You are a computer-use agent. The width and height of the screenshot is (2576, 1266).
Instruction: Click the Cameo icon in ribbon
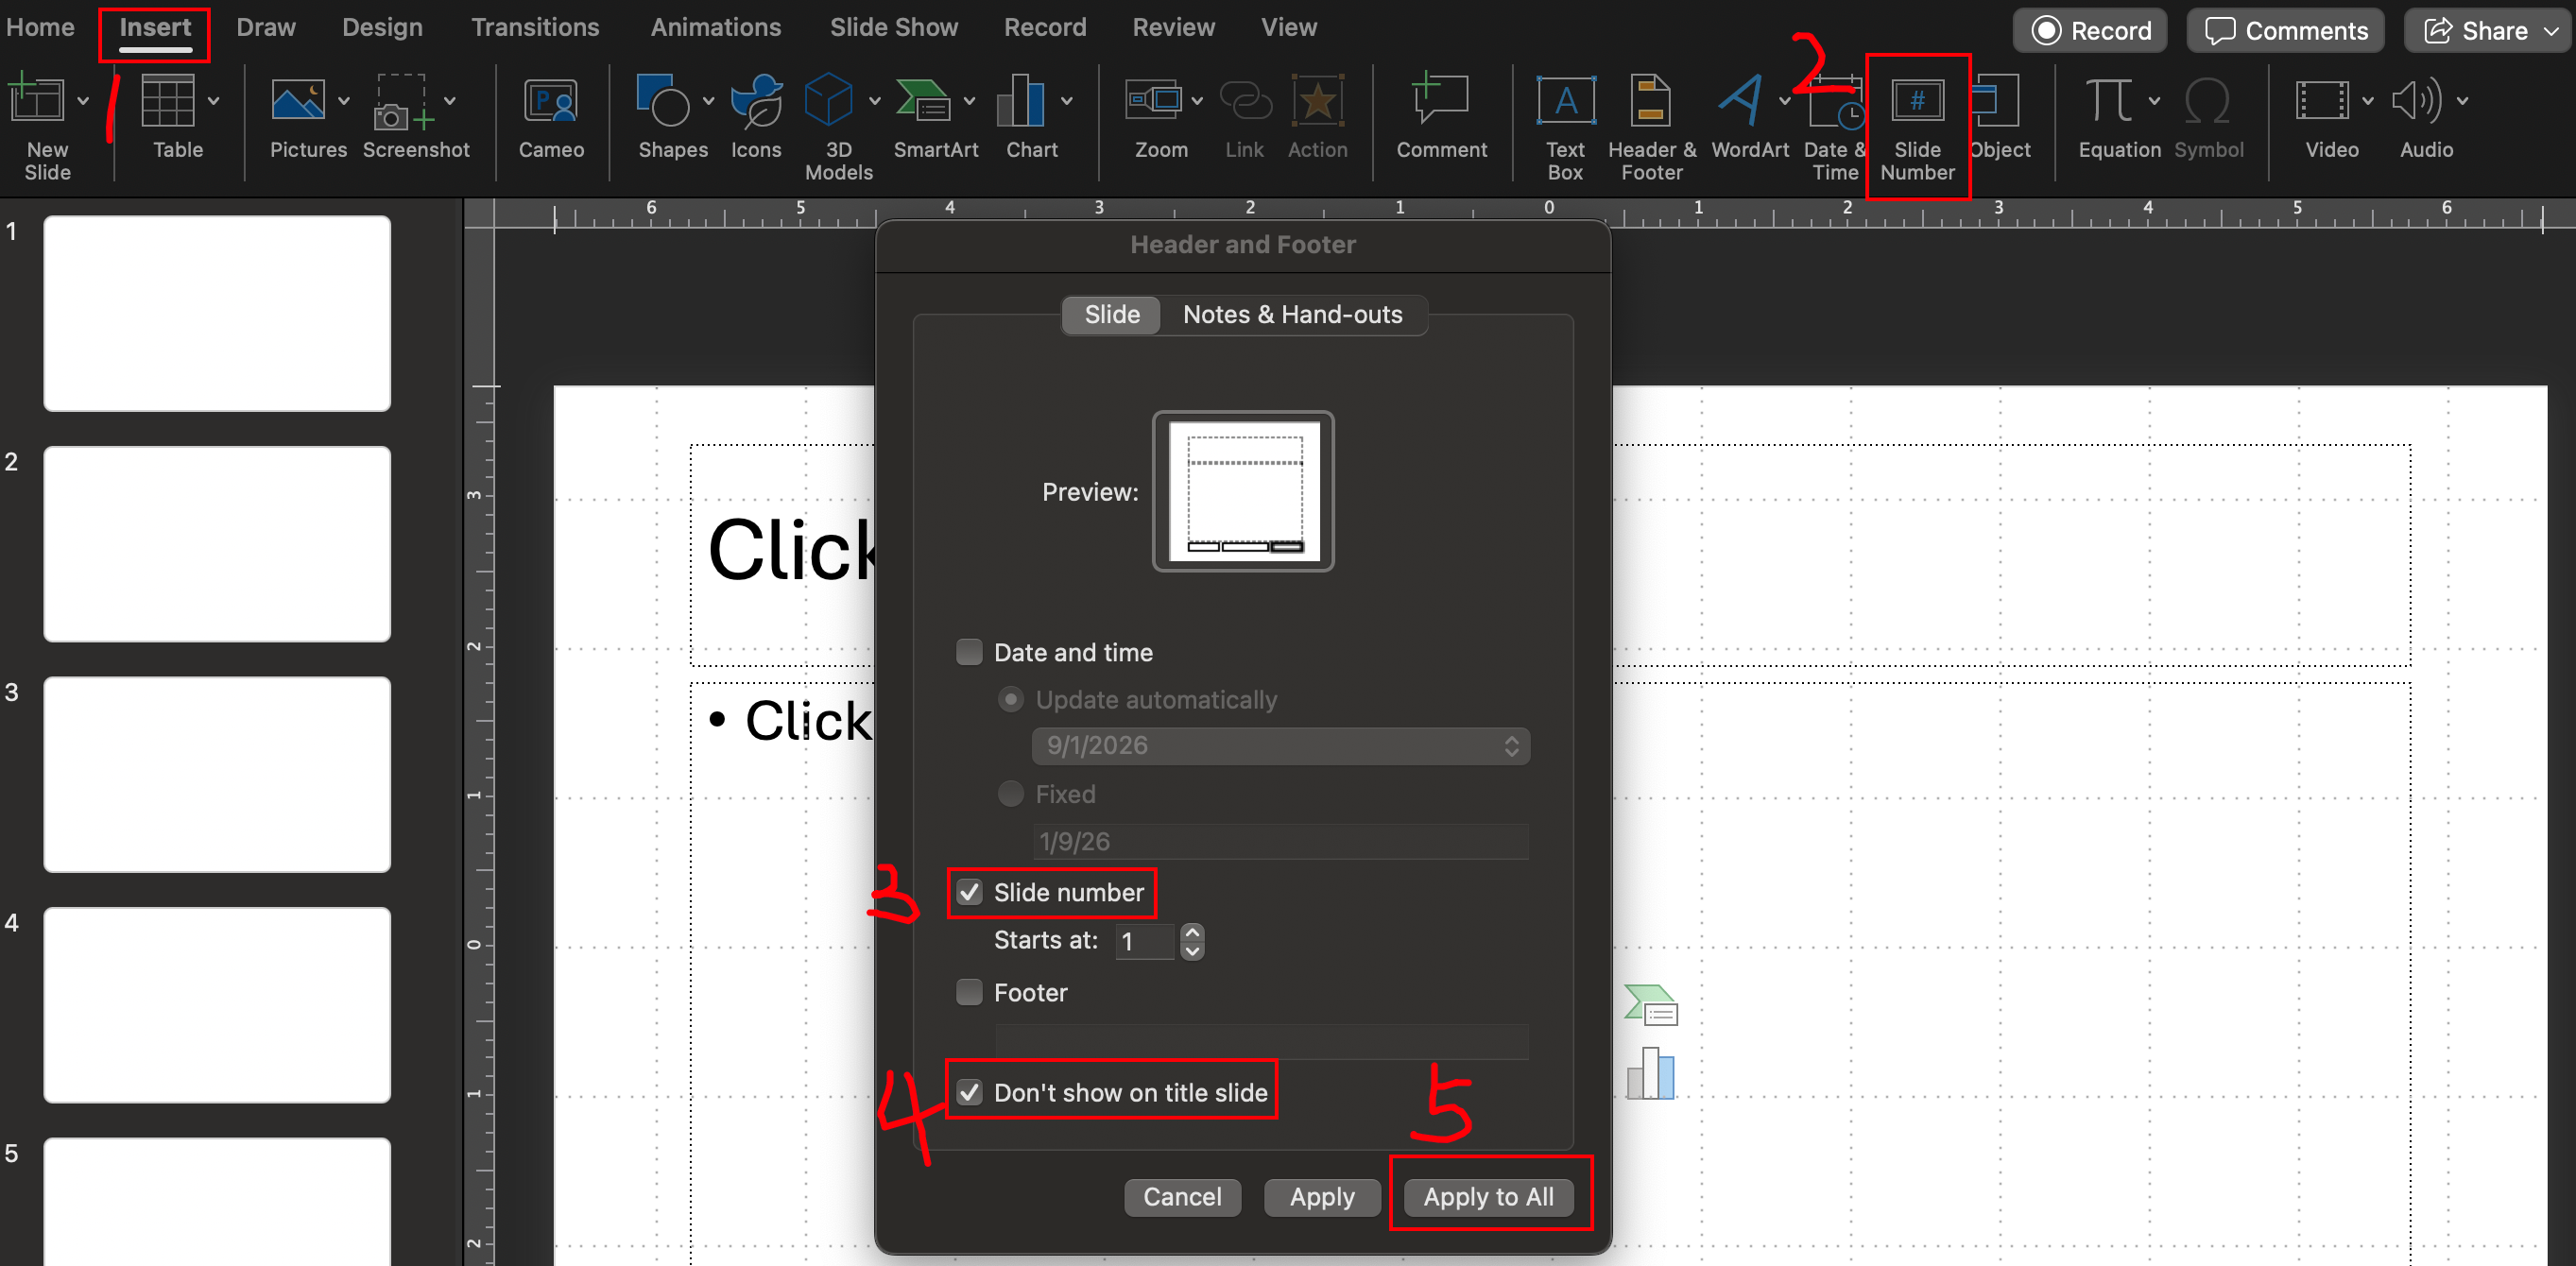[x=551, y=103]
